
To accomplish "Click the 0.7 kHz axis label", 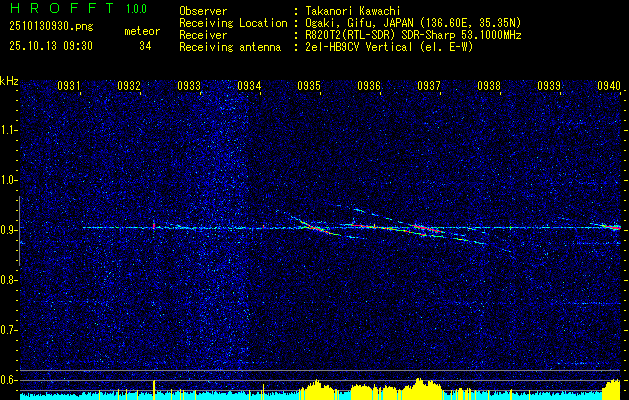I will click(x=7, y=330).
